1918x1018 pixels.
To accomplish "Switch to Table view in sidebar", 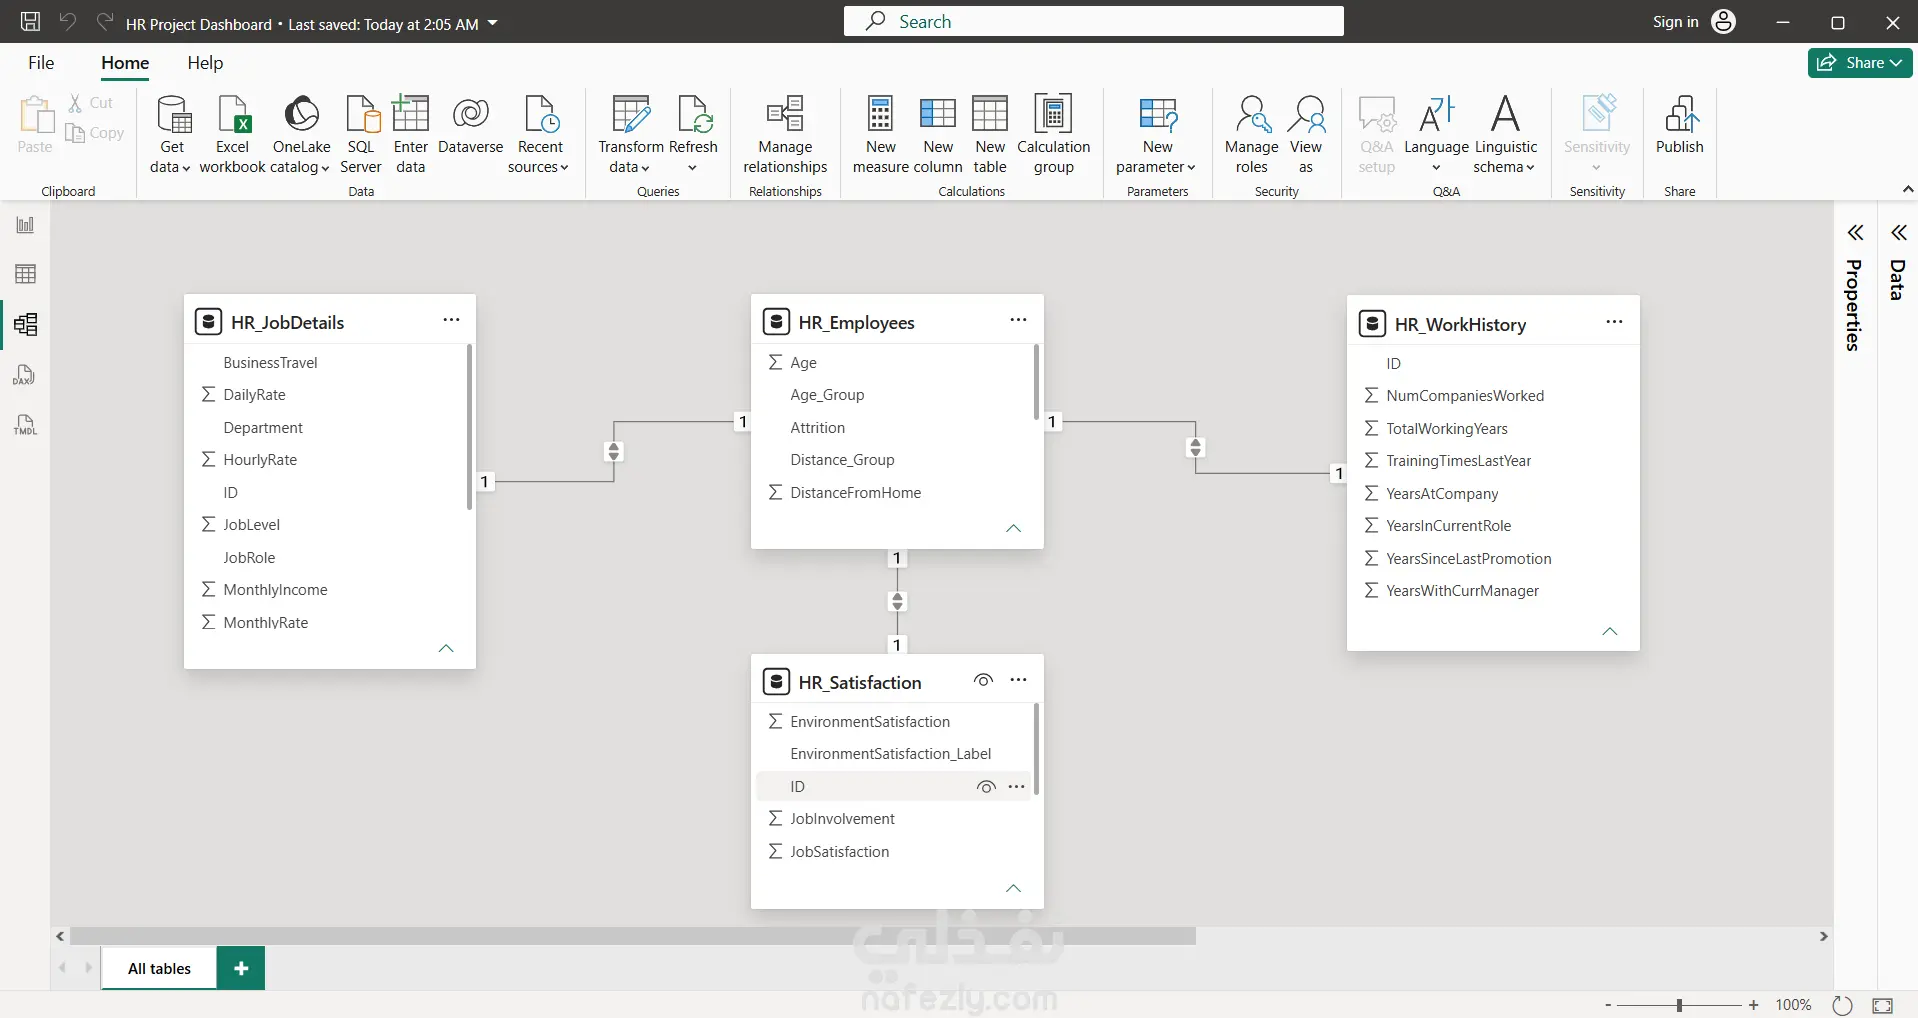I will (25, 274).
